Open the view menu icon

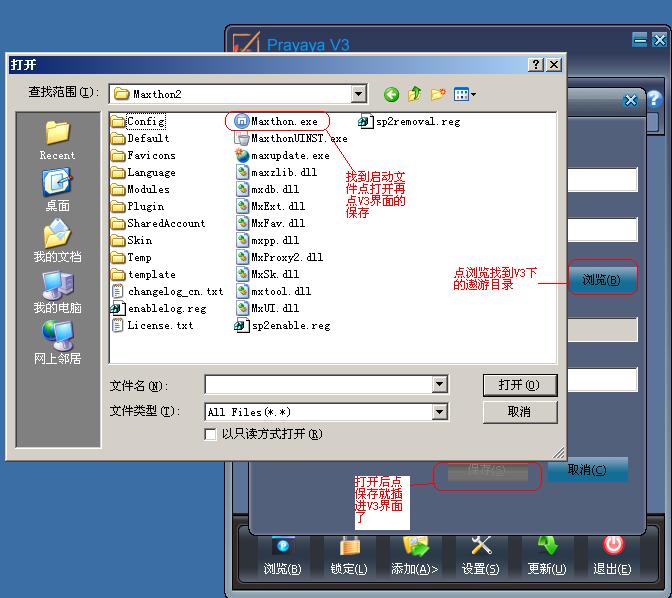[x=465, y=94]
